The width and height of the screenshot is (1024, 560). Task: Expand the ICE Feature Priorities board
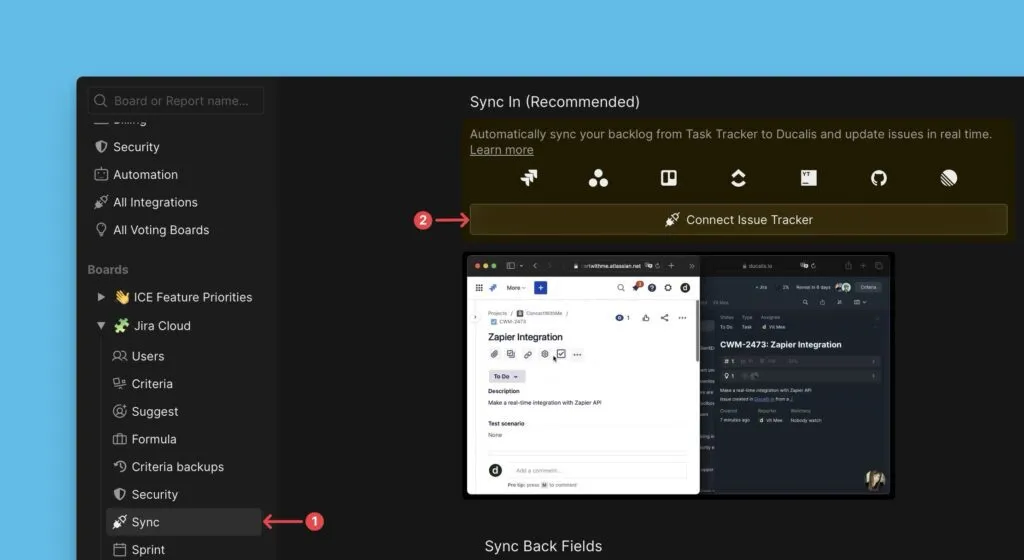pos(101,297)
